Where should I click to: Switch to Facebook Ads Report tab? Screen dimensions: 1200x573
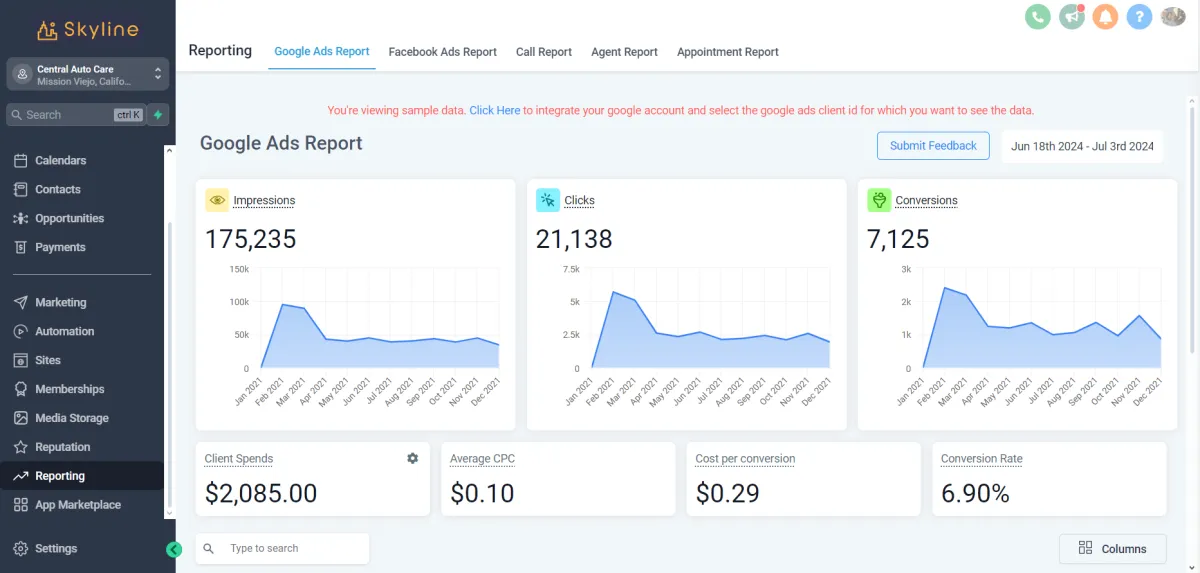443,52
